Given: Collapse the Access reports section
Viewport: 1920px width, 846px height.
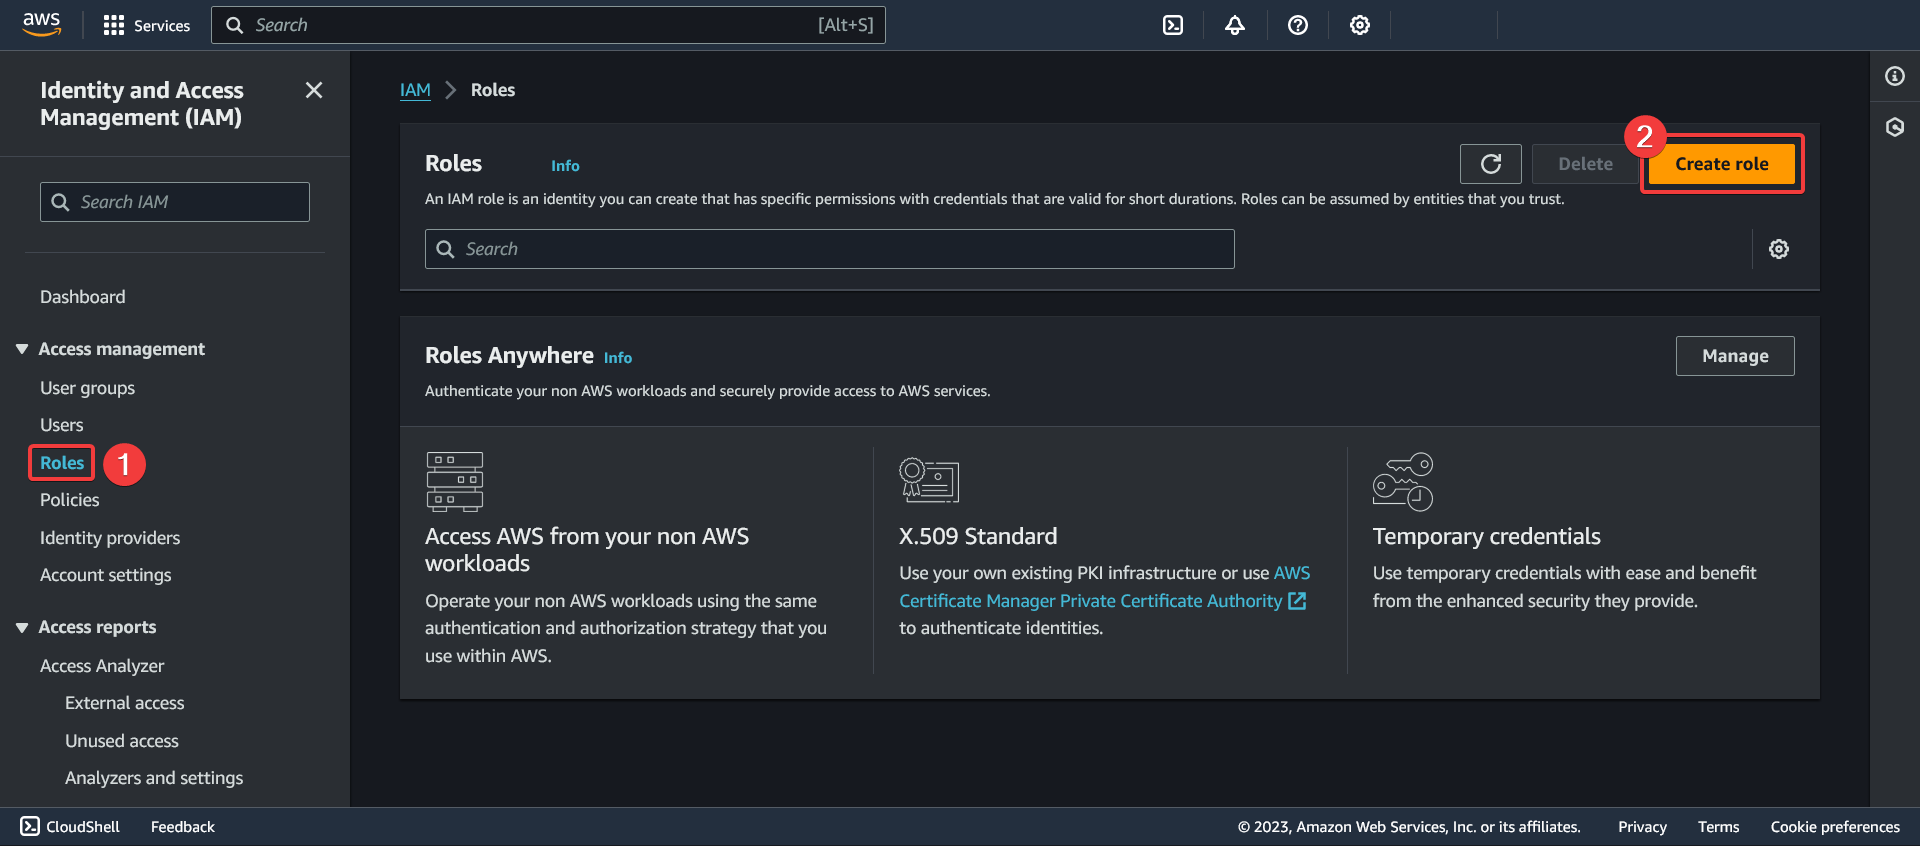Looking at the screenshot, I should pyautogui.click(x=22, y=627).
